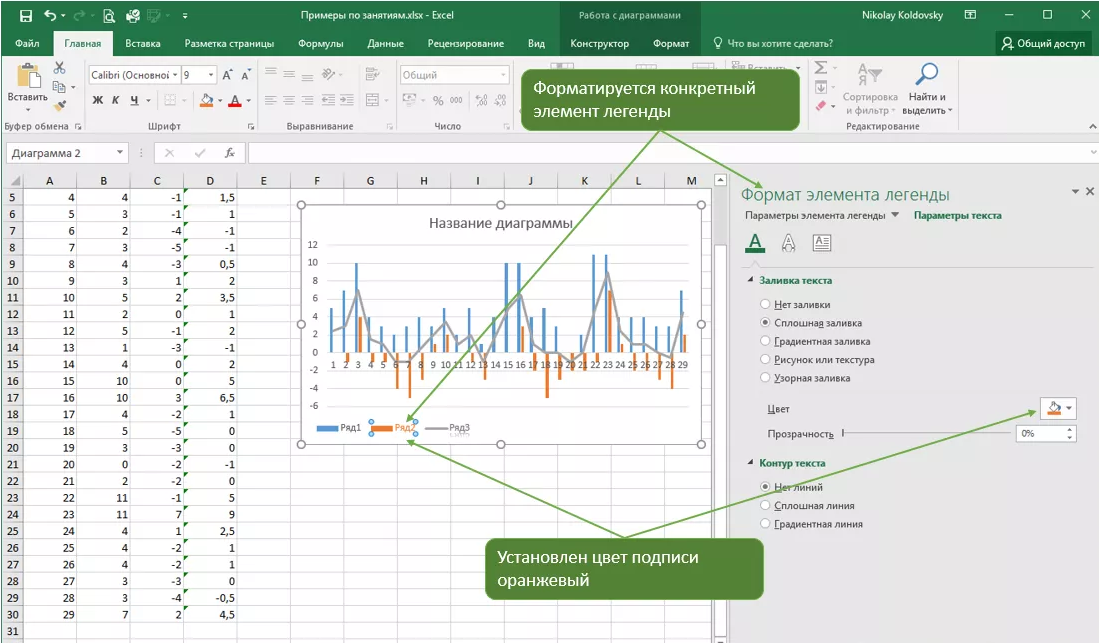Click the chart title 'Название диаграммы'
Image resolution: width=1099 pixels, height=643 pixels.
point(500,223)
